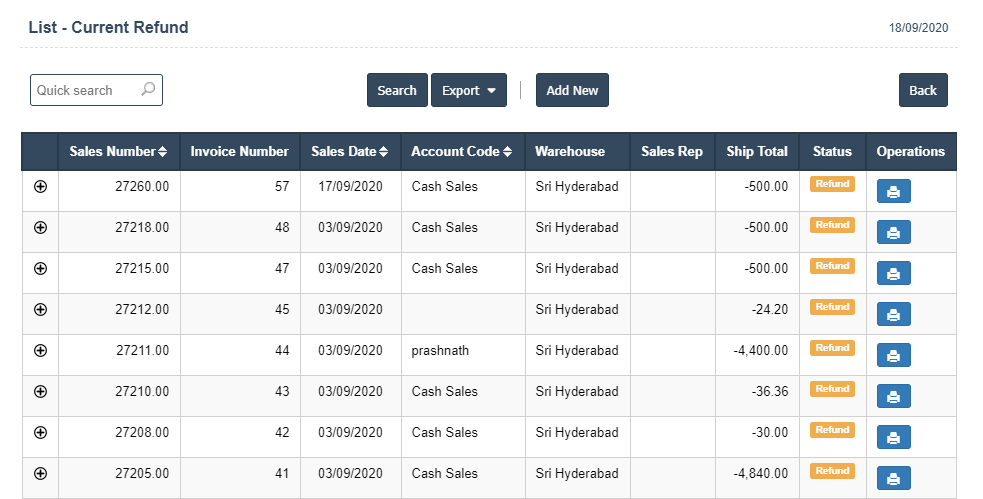Sort table by Sales Date column

(x=350, y=152)
